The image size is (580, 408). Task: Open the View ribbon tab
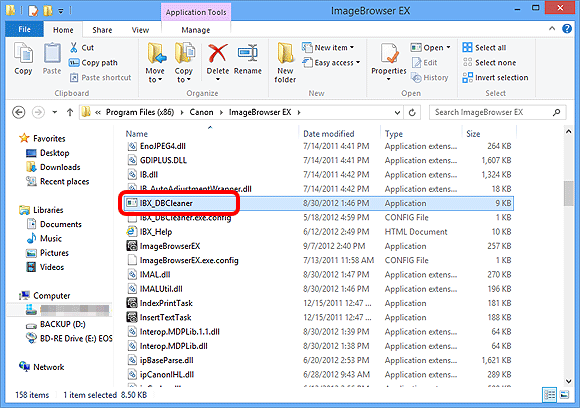coord(140,30)
